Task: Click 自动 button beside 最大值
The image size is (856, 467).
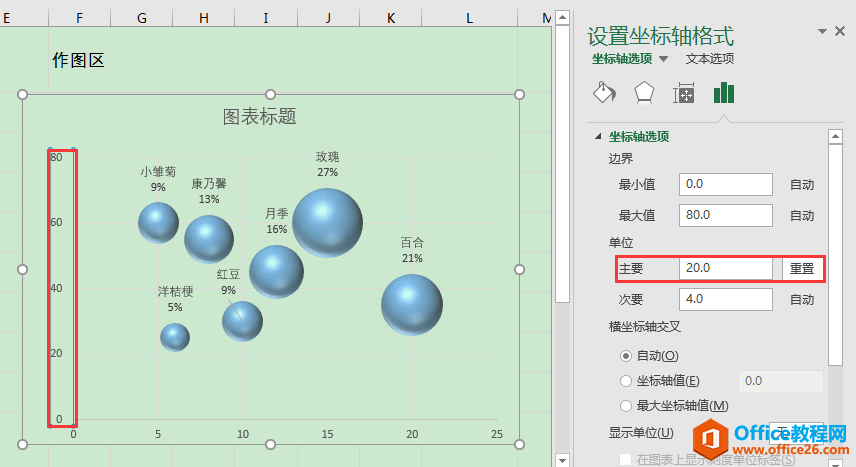Action: 802,216
